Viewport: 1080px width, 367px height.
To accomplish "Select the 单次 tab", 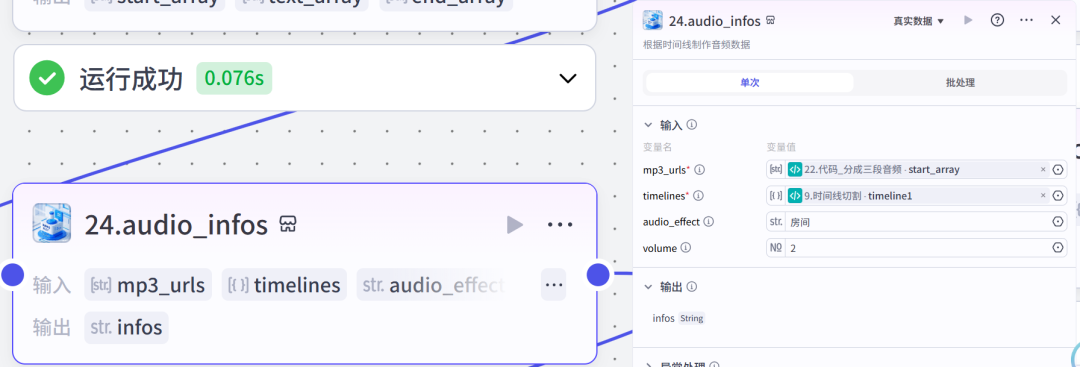I will coord(749,83).
